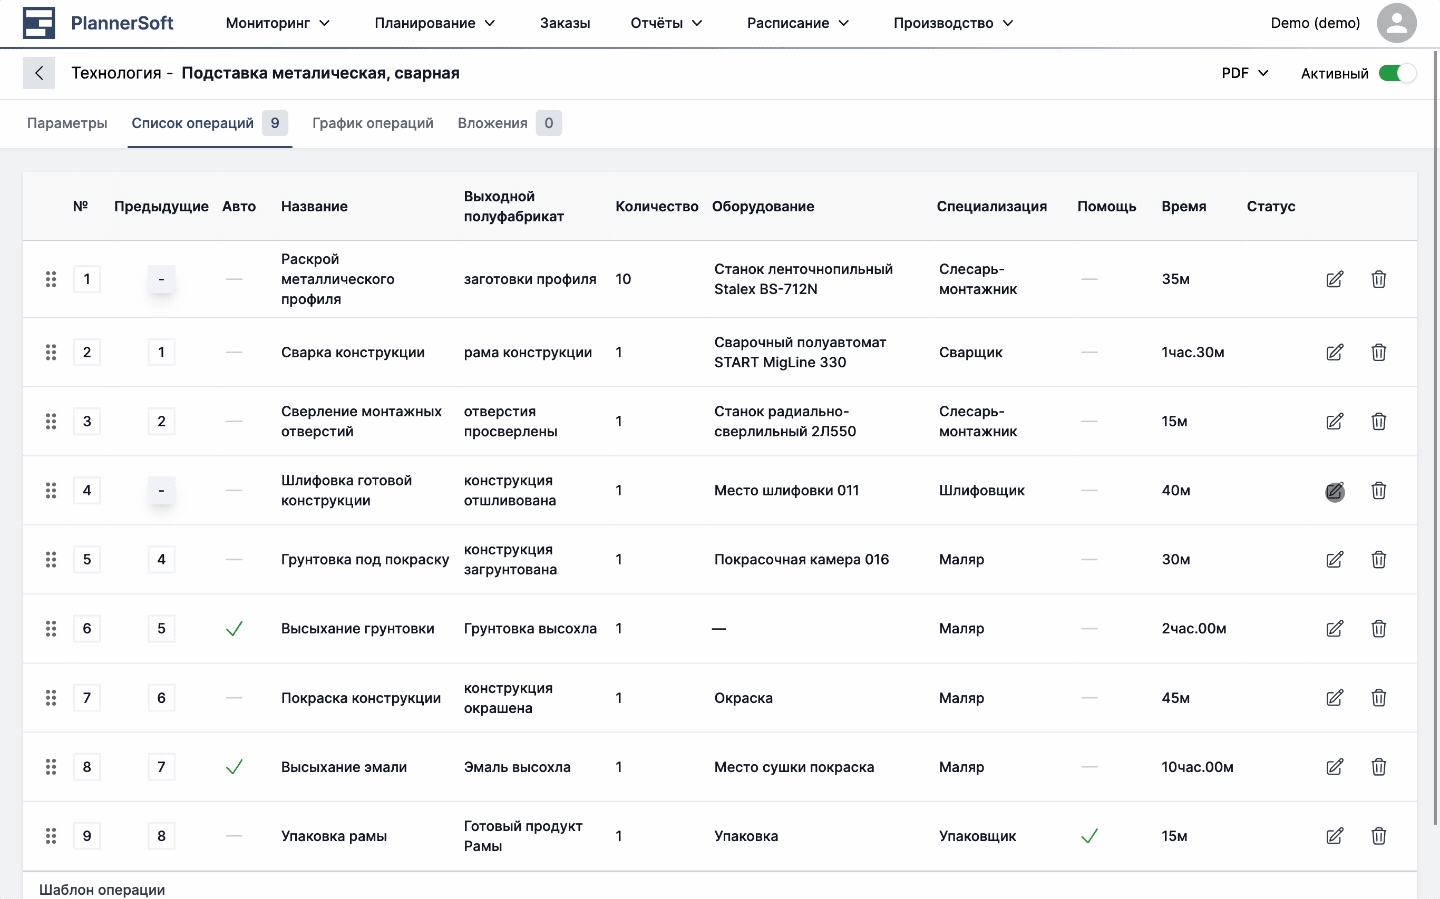The image size is (1440, 899).
Task: Click the "Шаблон операции" link
Action: [101, 888]
